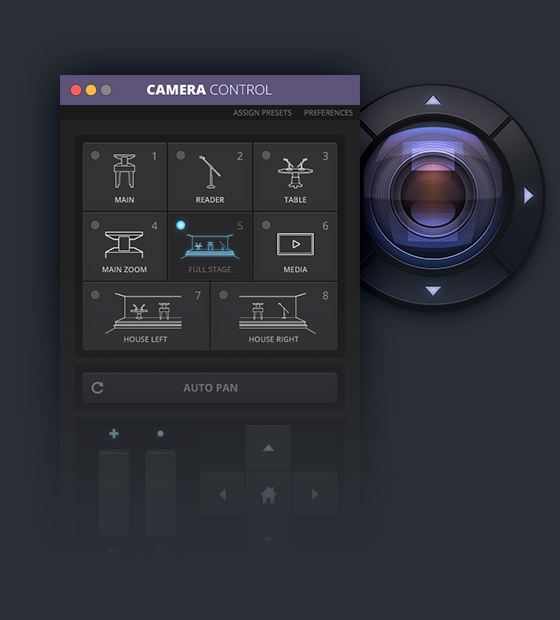Image resolution: width=560 pixels, height=620 pixels.
Task: Toggle indicator dot on Media preset
Action: 266,225
